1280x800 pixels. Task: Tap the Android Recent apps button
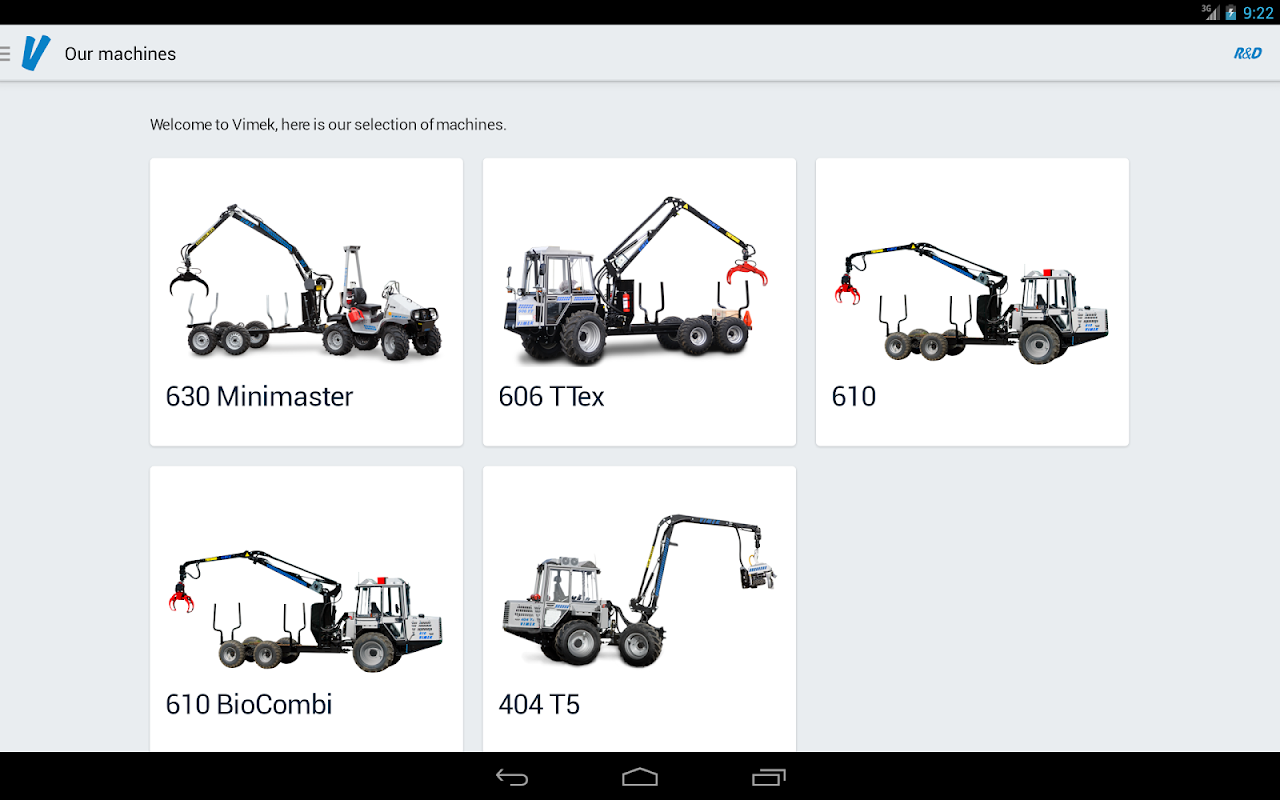tap(769, 777)
